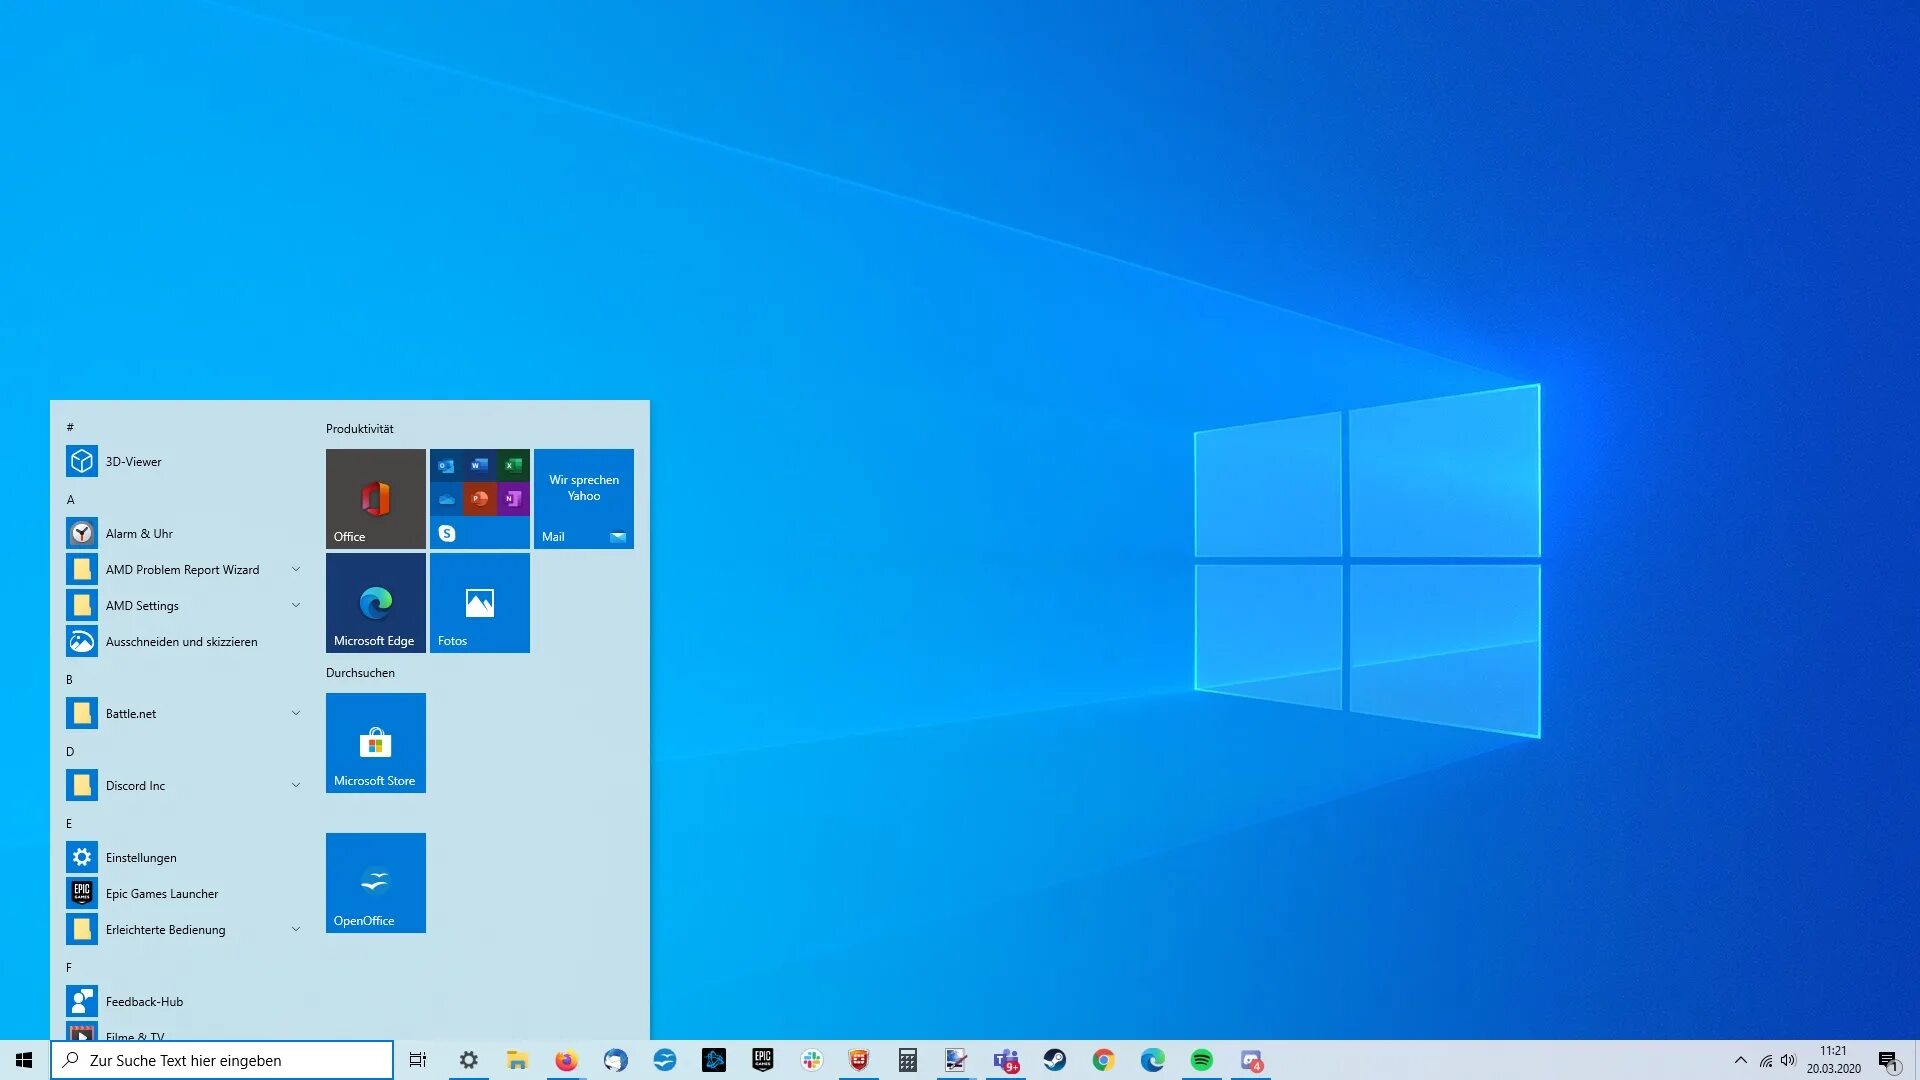Launch the OpenOffice tile
Viewport: 1920px width, 1080px height.
[x=375, y=882]
